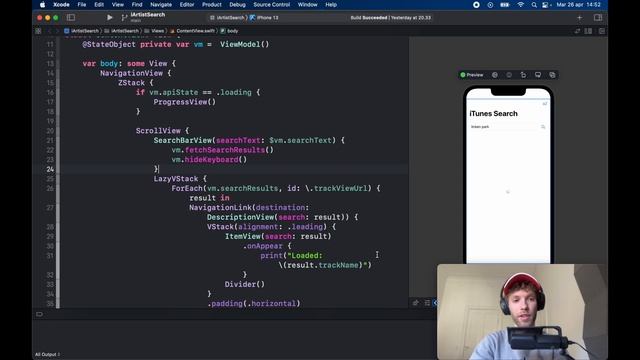640x360 pixels.
Task: Click the add library plus button
Action: click(580, 18)
